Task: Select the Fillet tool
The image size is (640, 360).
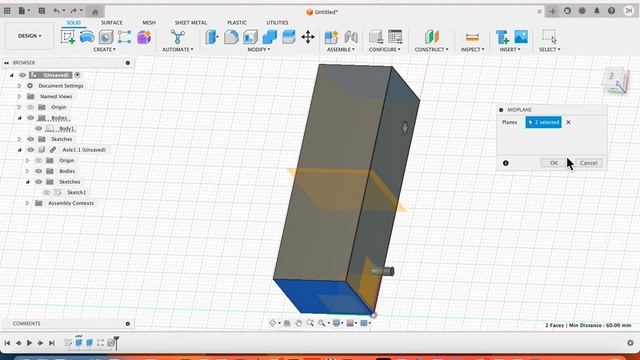Action: (231, 37)
